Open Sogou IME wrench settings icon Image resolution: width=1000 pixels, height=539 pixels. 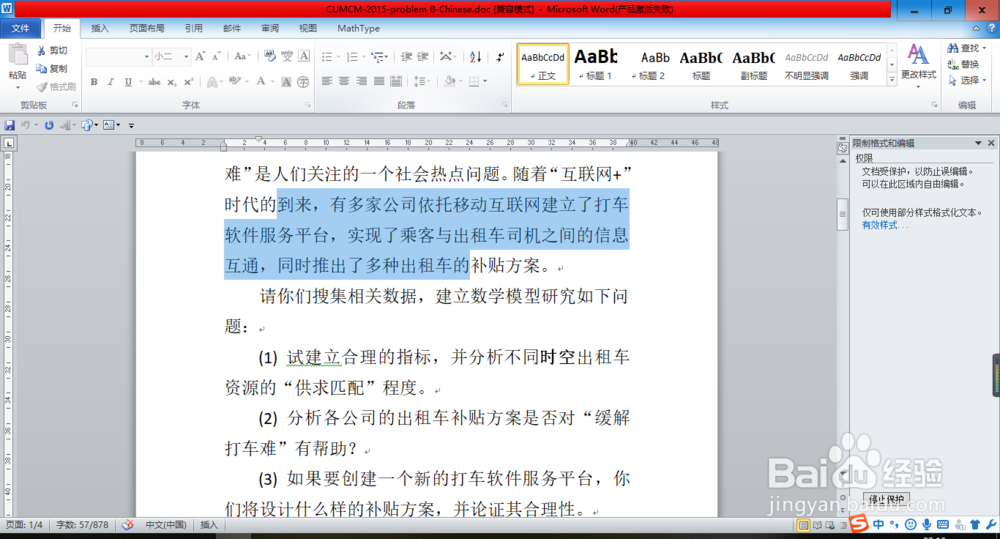(x=990, y=524)
